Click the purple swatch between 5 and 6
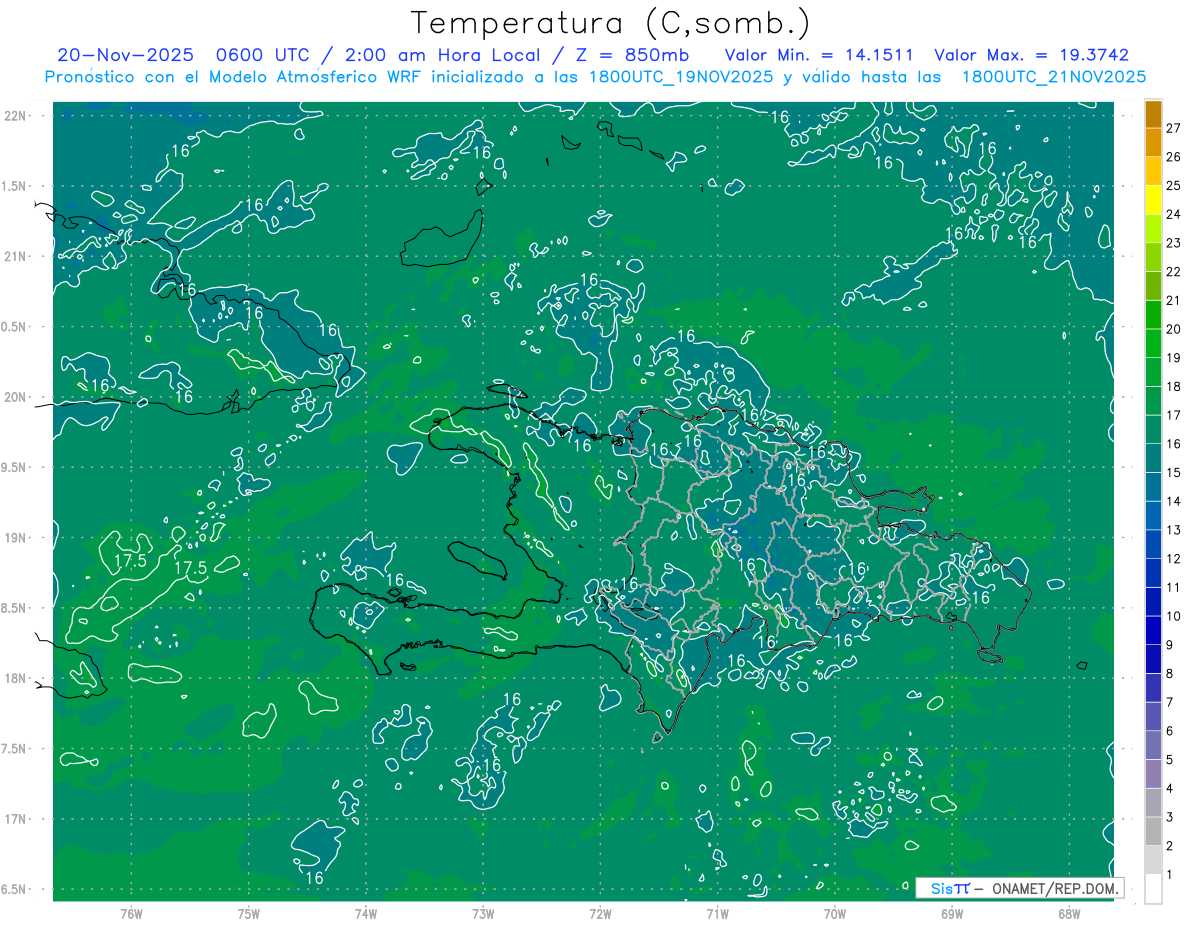Image resolution: width=1200 pixels, height=927 pixels. click(1153, 746)
